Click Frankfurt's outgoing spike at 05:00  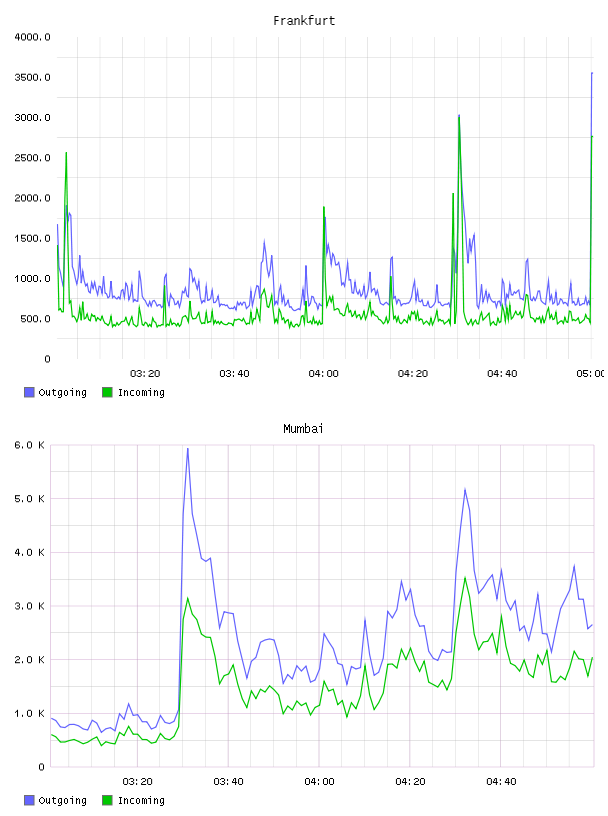[x=592, y=73]
